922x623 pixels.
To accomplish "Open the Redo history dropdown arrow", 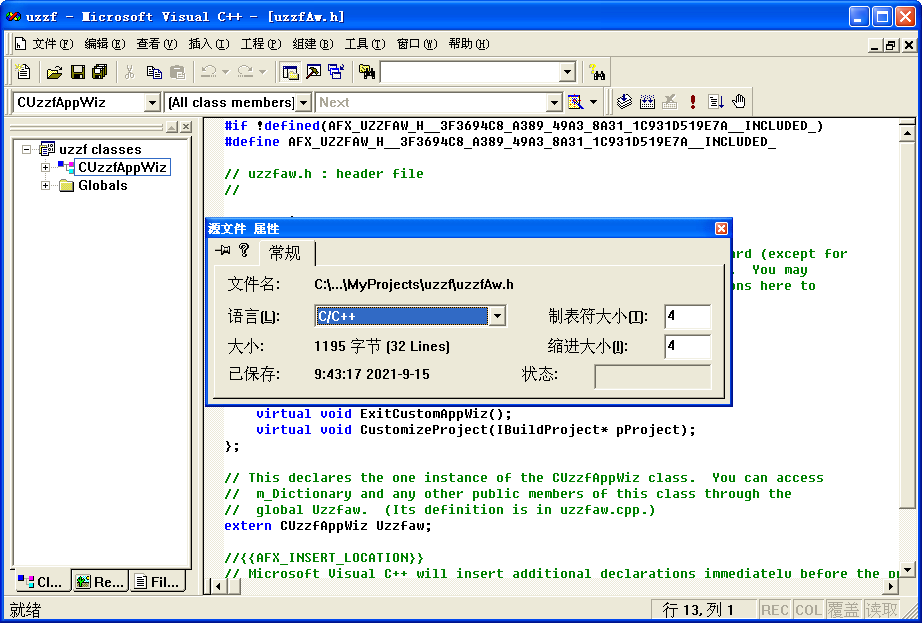I will point(262,72).
